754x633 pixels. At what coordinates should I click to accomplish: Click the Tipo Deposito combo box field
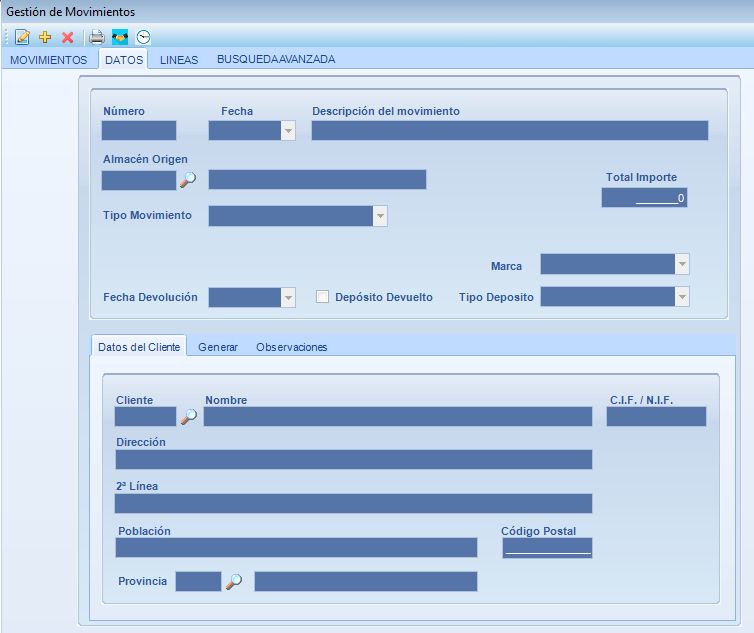click(x=608, y=297)
